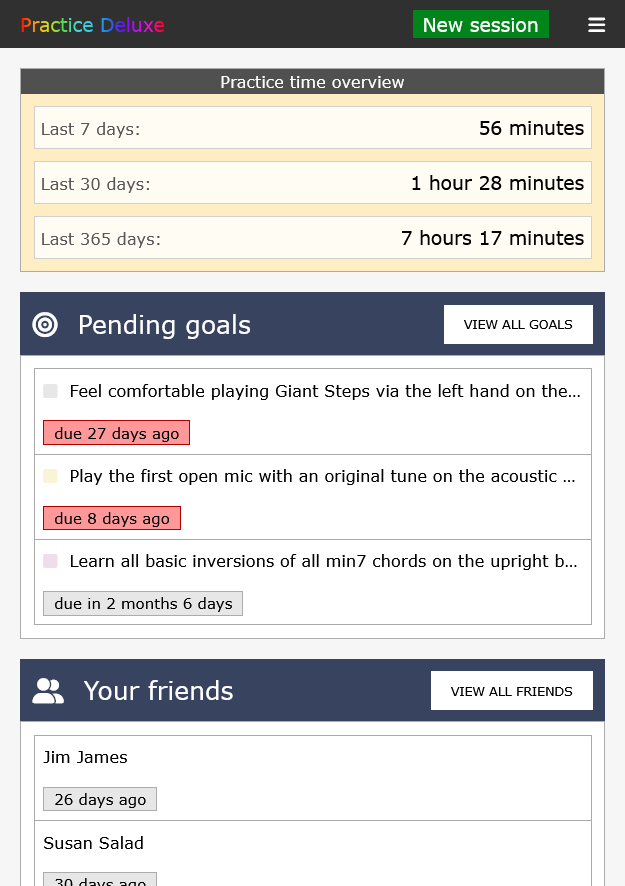Open friend Jim James
625x886 pixels.
pos(86,757)
